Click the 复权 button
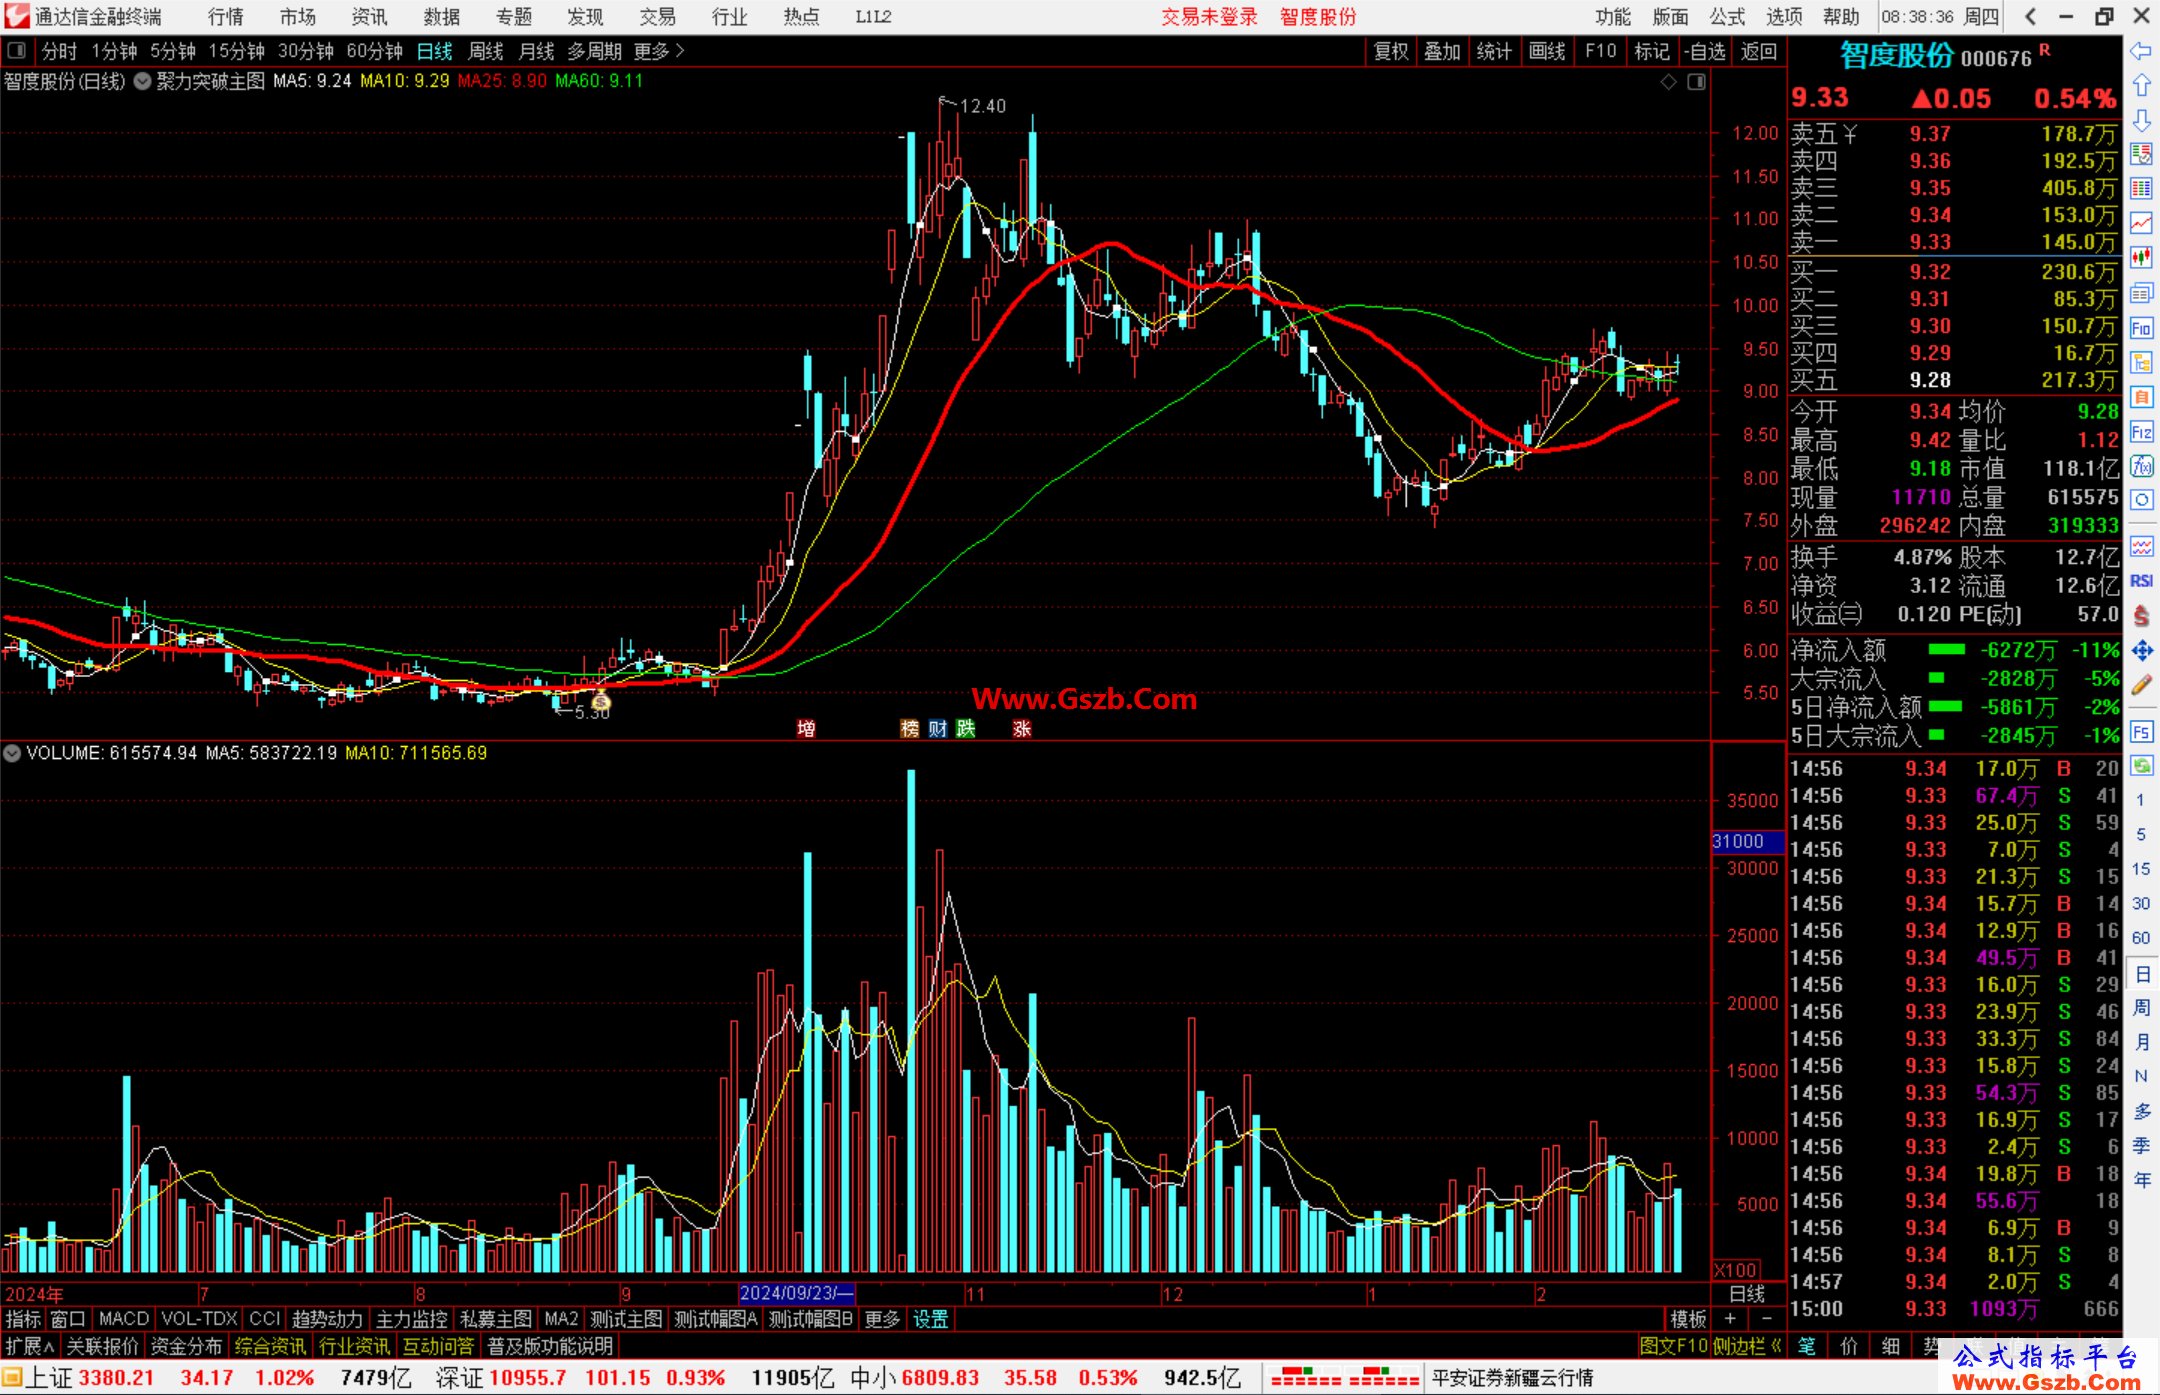Viewport: 2160px width, 1395px height. click(x=1391, y=51)
